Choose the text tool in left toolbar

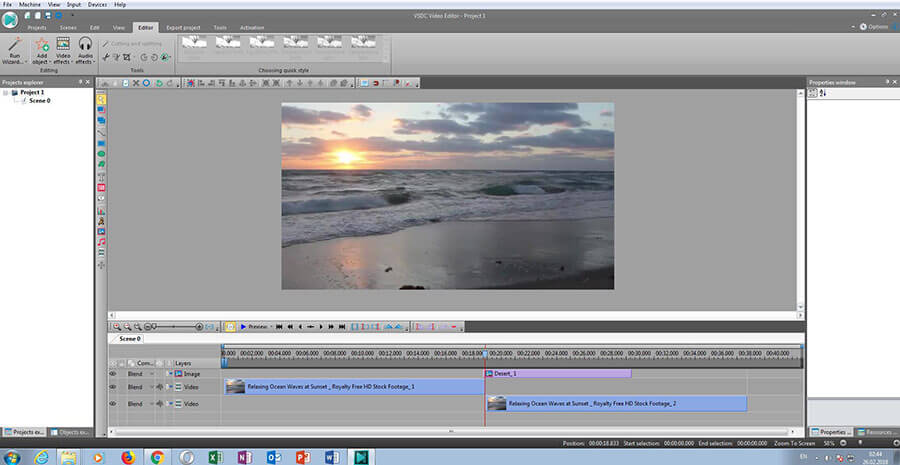101,176
